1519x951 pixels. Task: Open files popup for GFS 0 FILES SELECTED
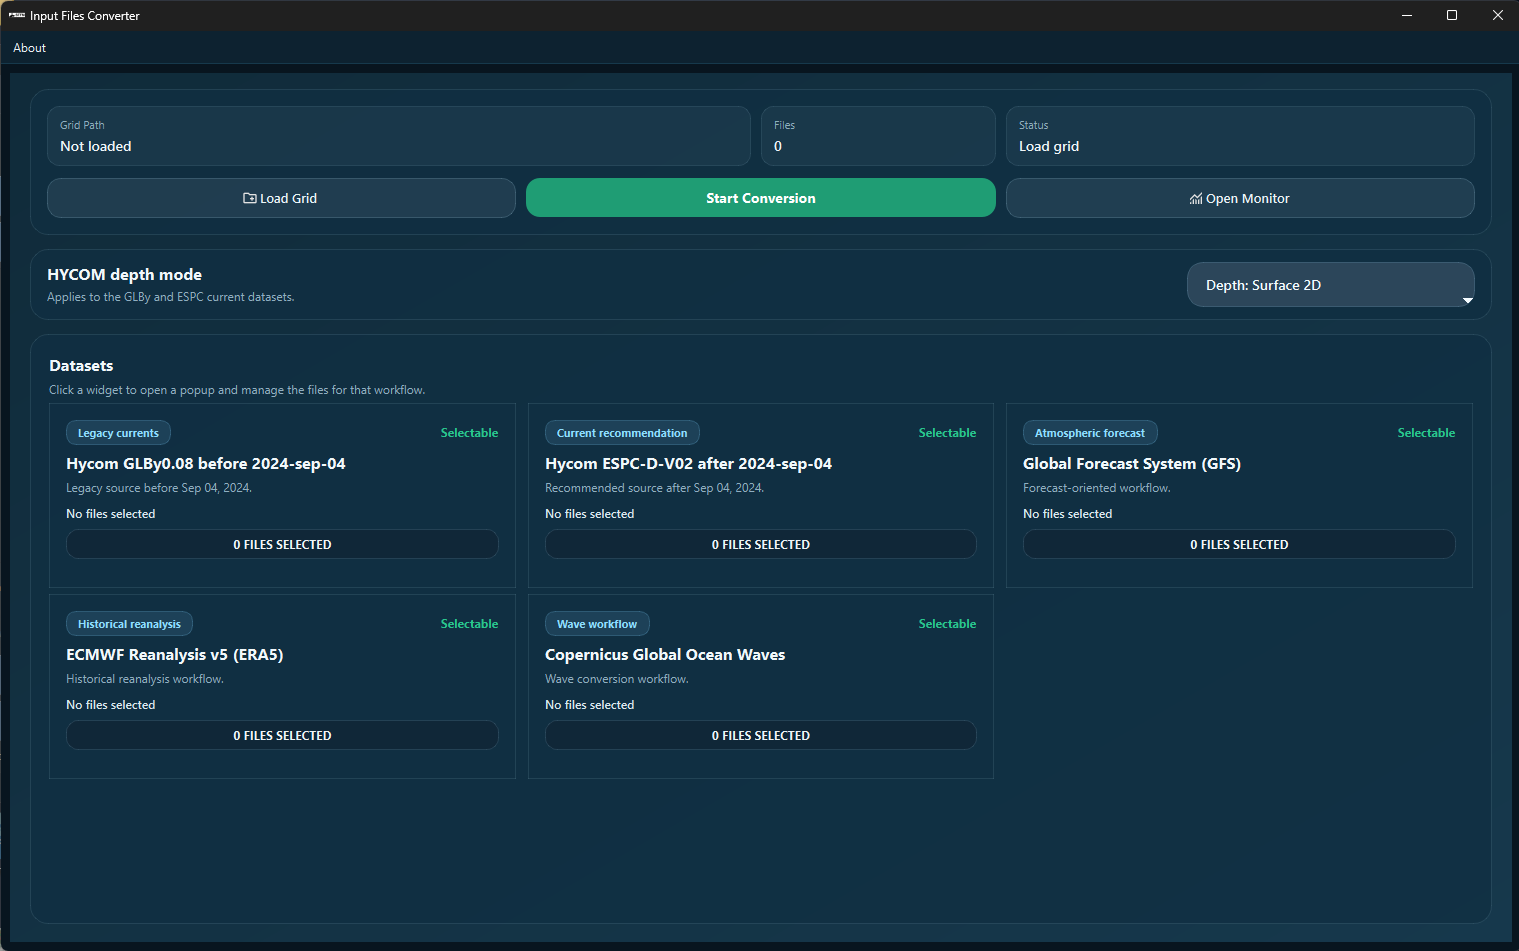(x=1239, y=544)
